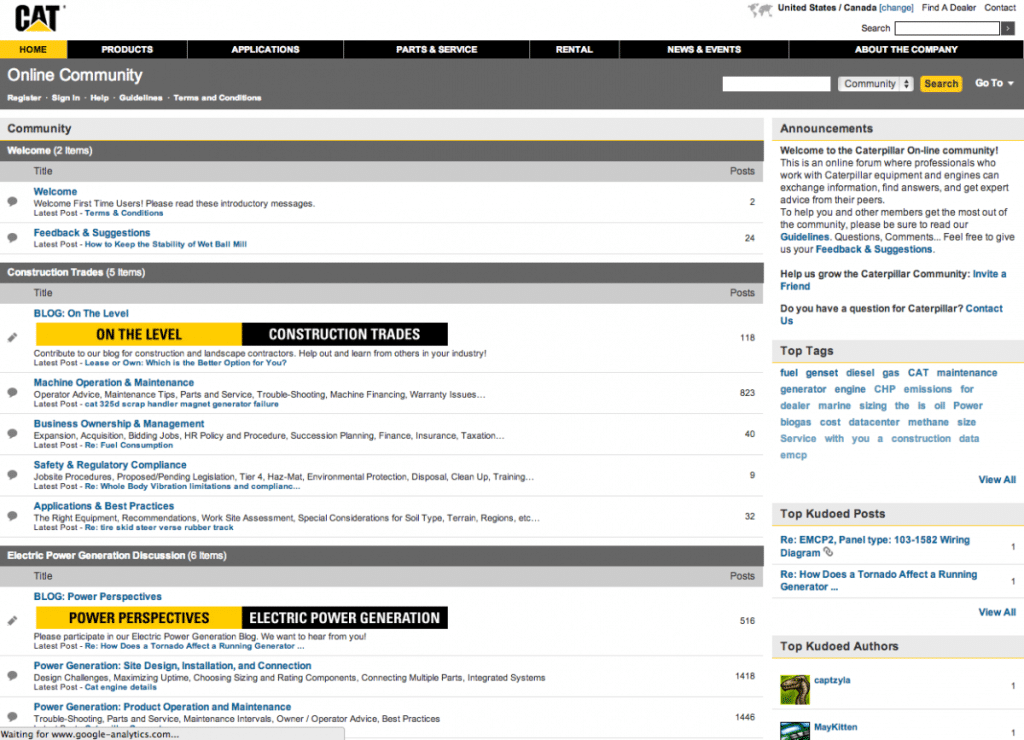Focus the top site Search field
Viewport: 1024px width, 740px height.
click(947, 28)
